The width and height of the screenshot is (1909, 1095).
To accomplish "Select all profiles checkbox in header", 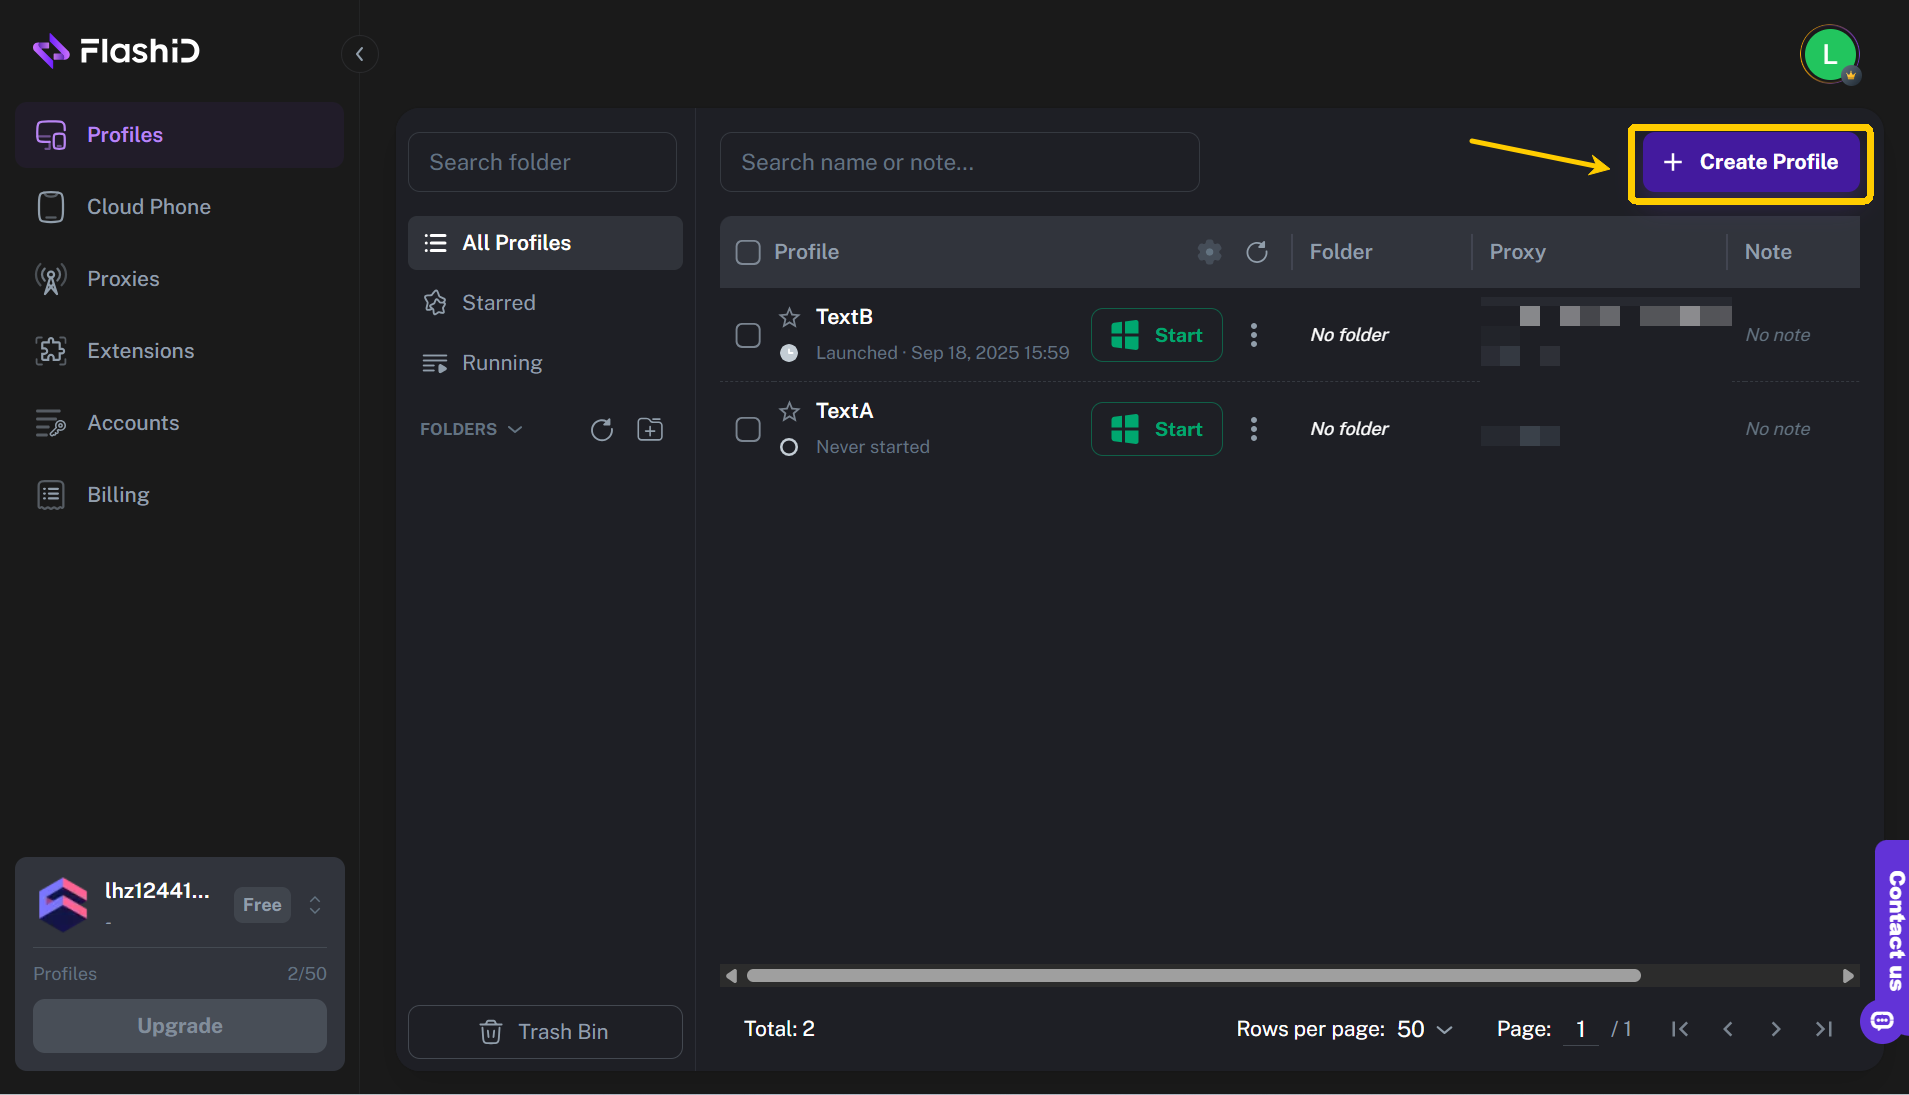I will tap(748, 252).
